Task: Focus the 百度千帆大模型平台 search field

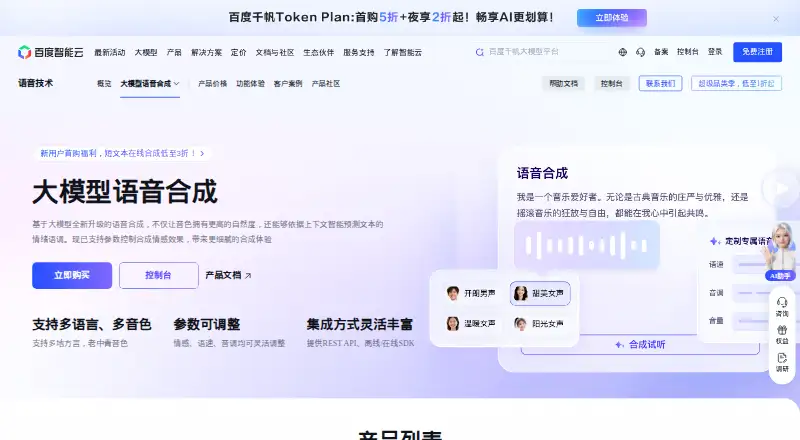Action: click(541, 52)
